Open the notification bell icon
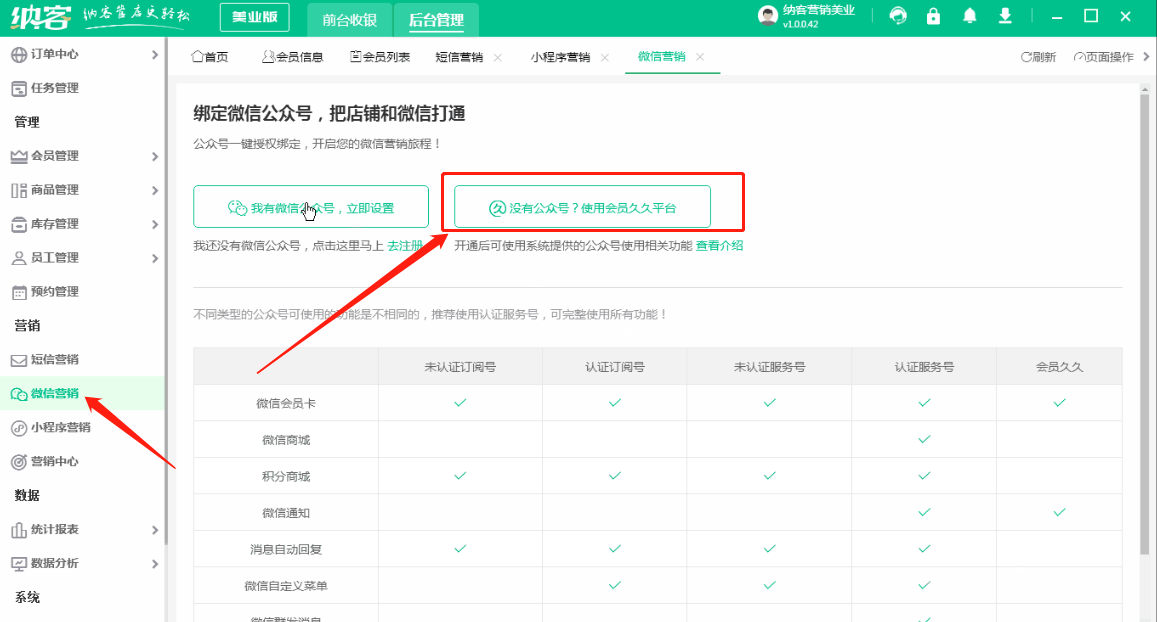Image resolution: width=1157 pixels, height=622 pixels. 969,16
